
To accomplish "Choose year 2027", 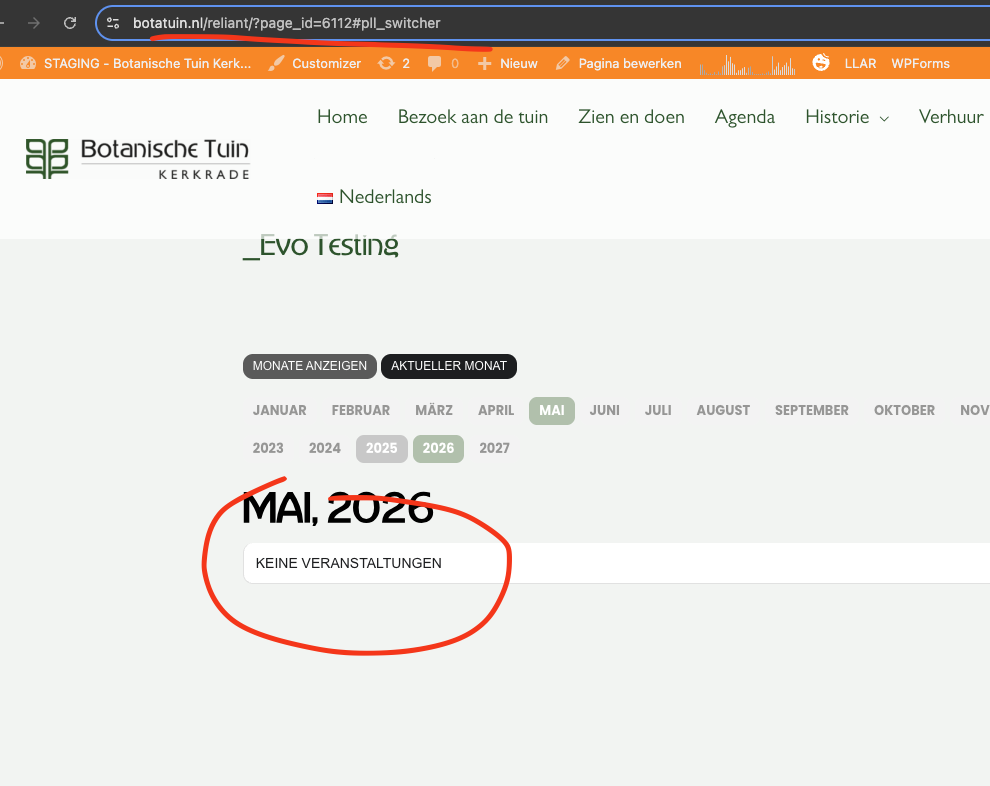I will pyautogui.click(x=494, y=448).
